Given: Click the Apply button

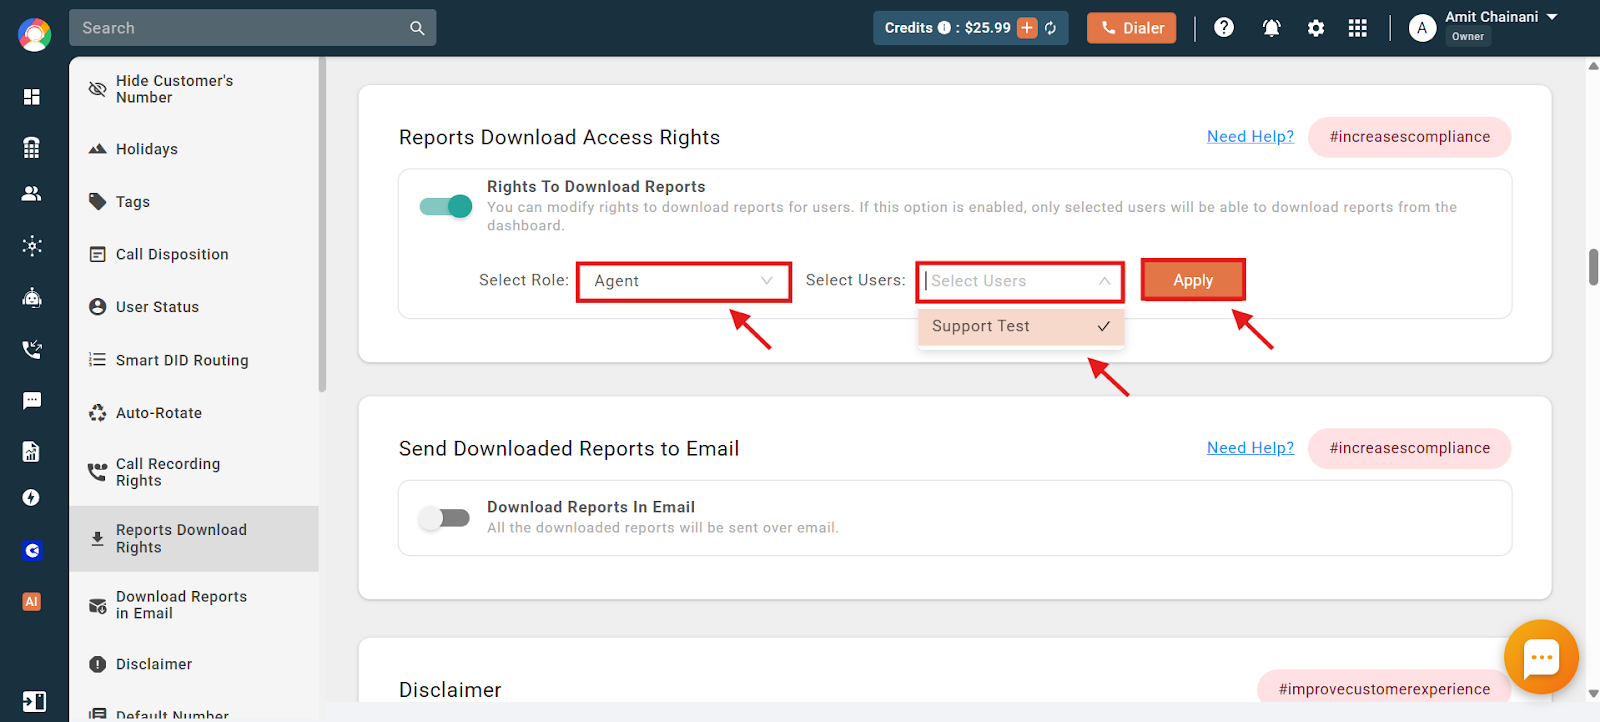Looking at the screenshot, I should coord(1193,280).
